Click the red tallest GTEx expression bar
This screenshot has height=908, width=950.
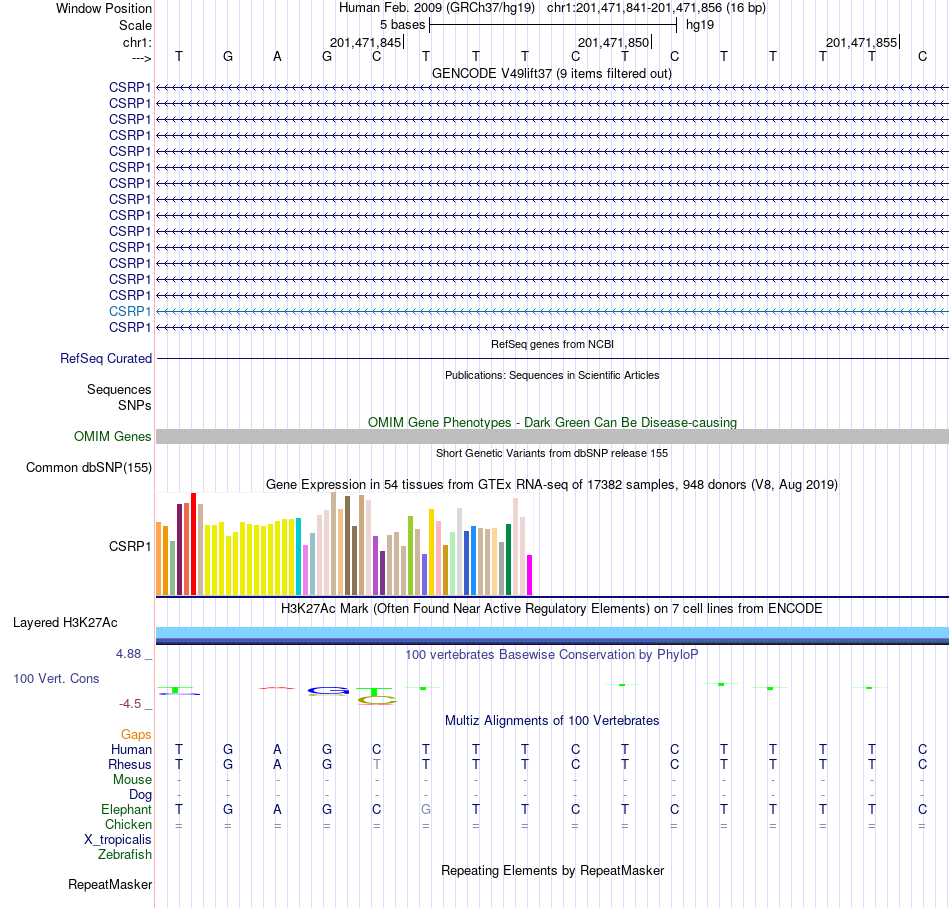194,544
